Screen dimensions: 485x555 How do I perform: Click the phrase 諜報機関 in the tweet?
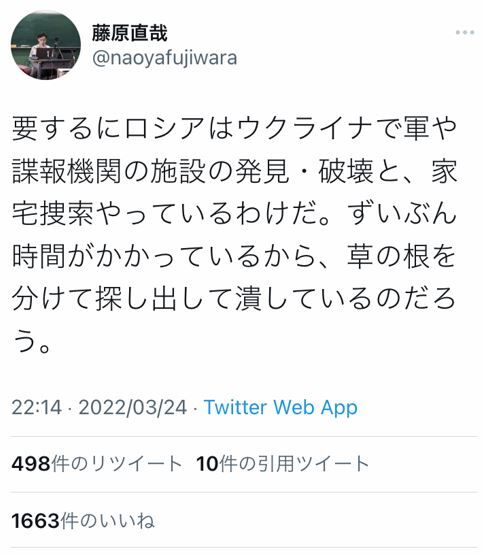[67, 171]
